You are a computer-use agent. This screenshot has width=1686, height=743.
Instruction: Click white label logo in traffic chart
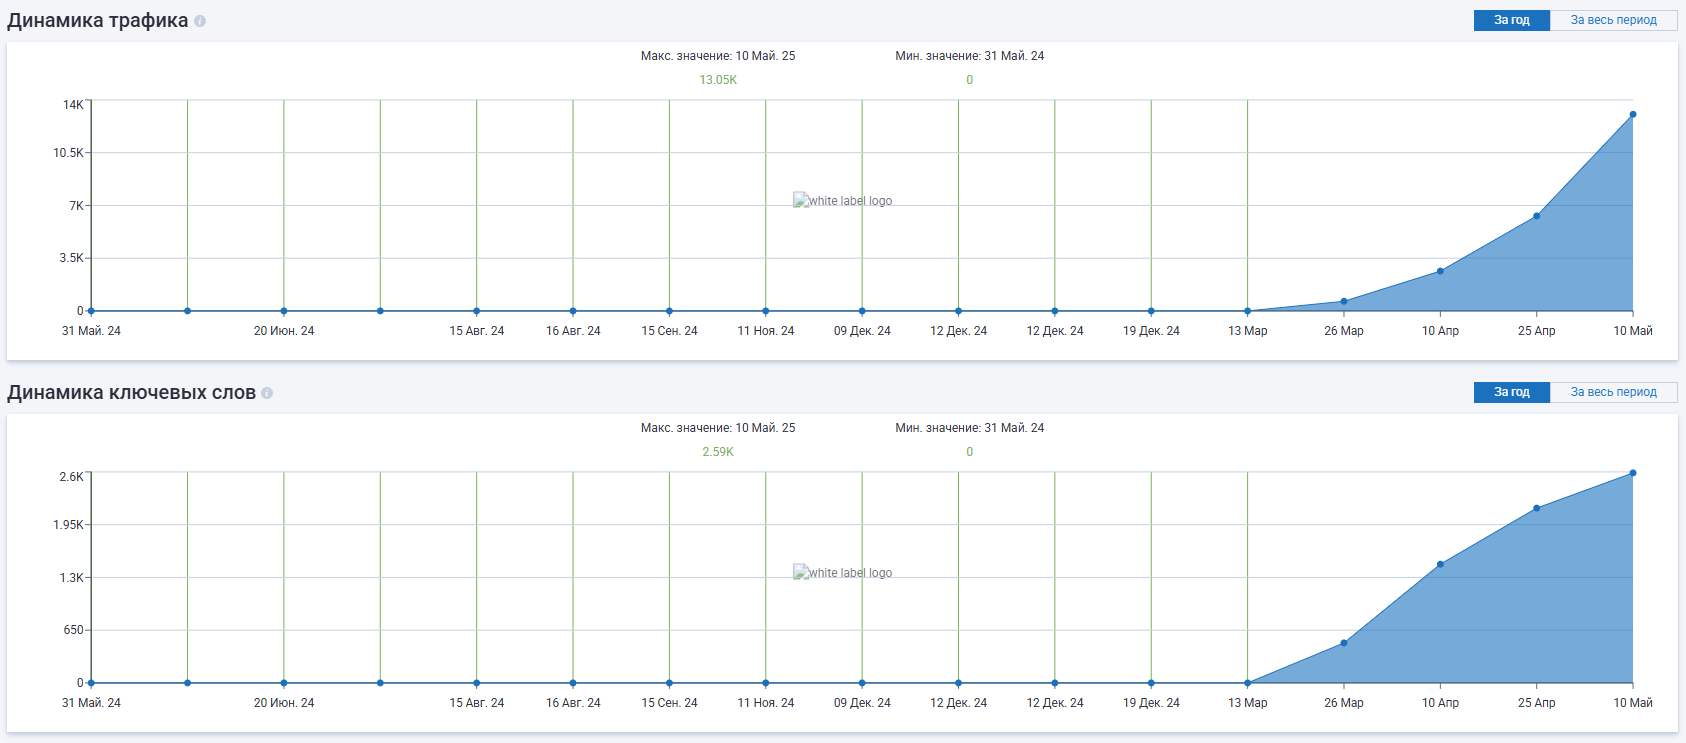(x=842, y=200)
